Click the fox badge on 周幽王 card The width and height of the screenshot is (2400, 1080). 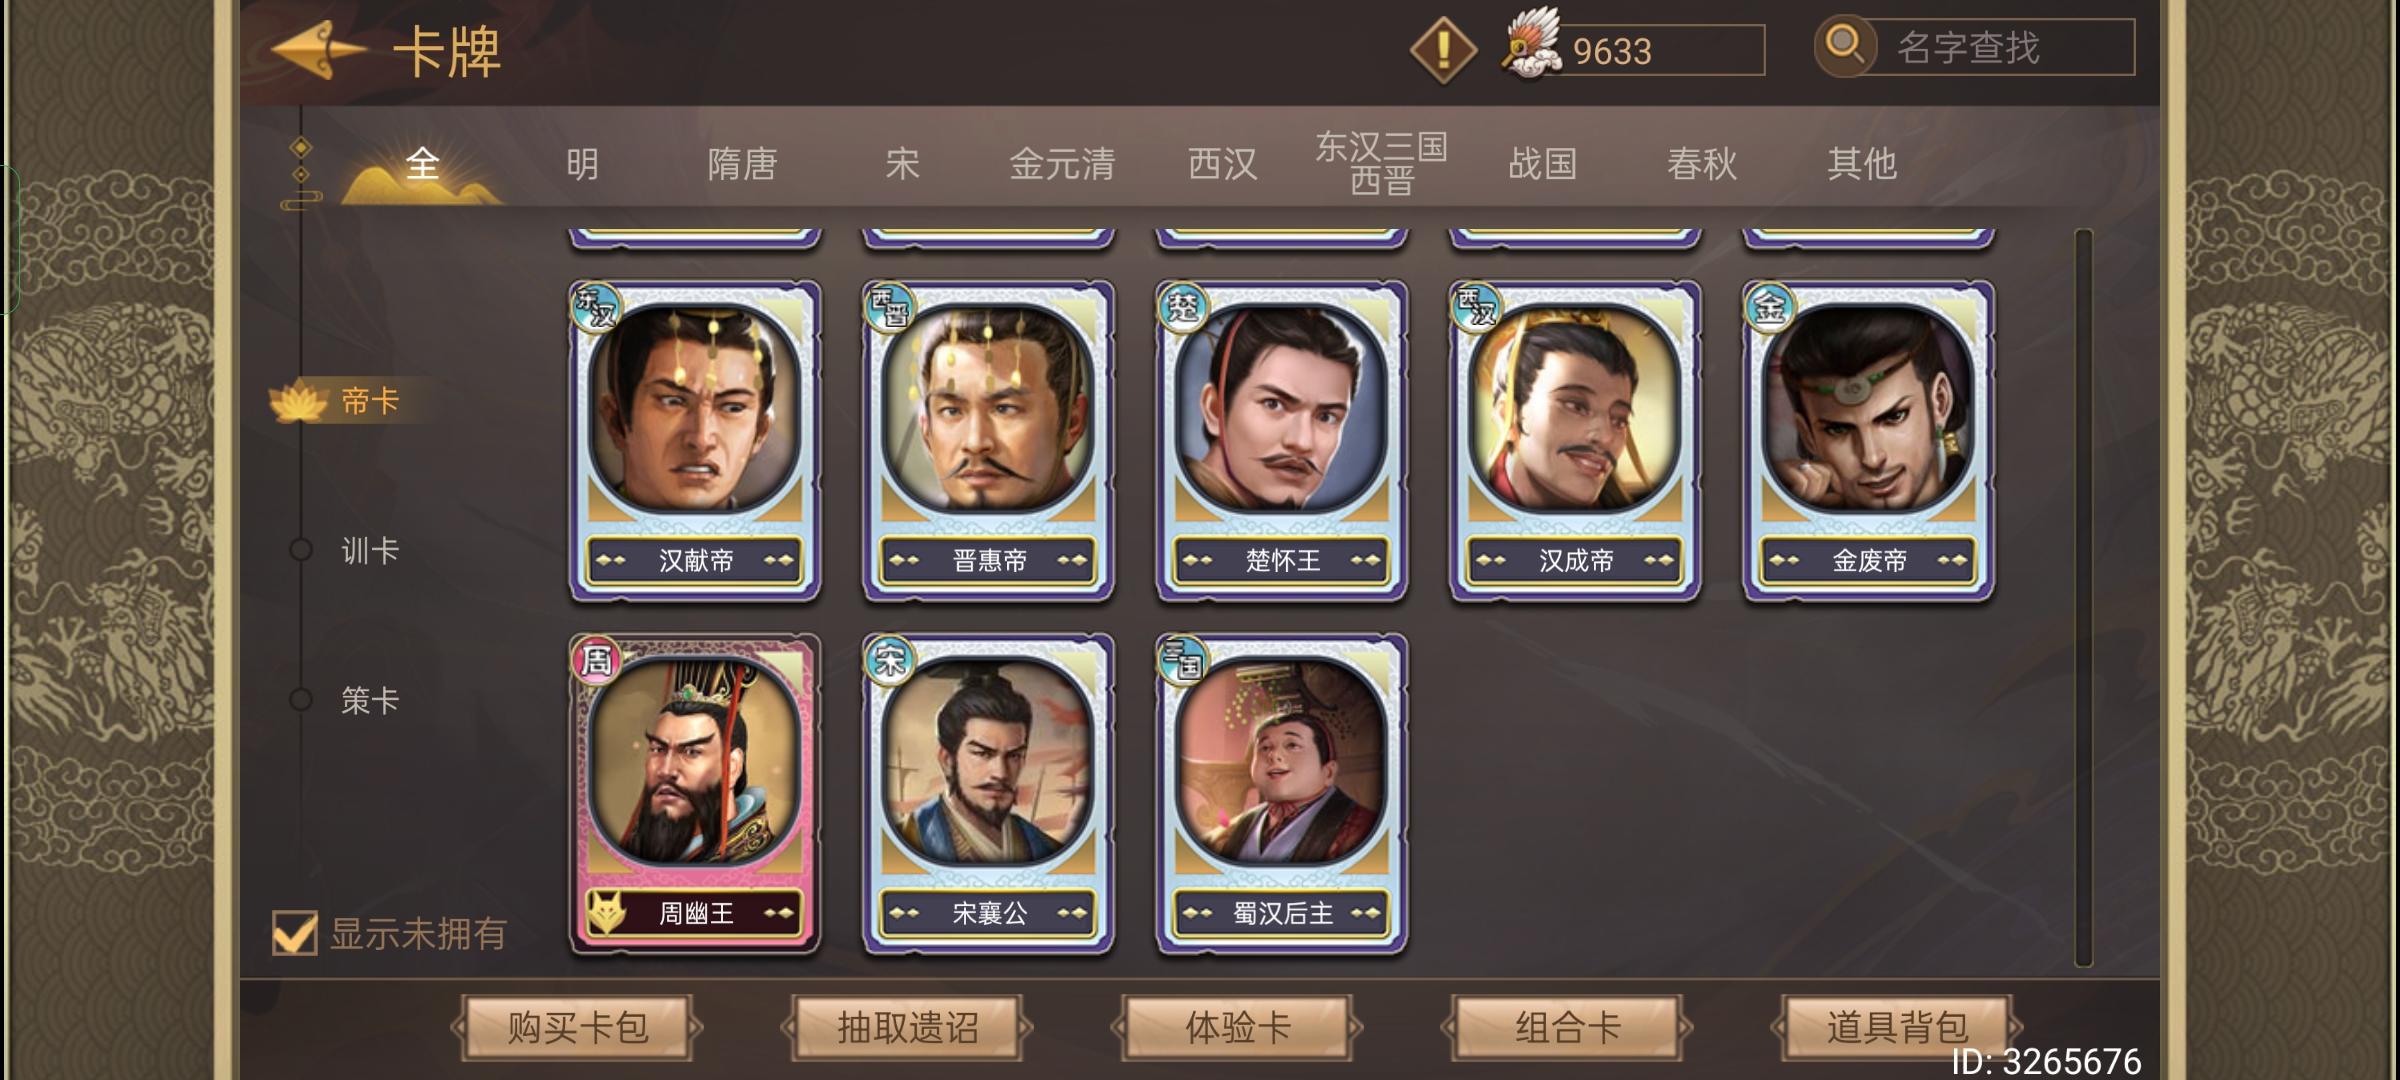click(606, 912)
